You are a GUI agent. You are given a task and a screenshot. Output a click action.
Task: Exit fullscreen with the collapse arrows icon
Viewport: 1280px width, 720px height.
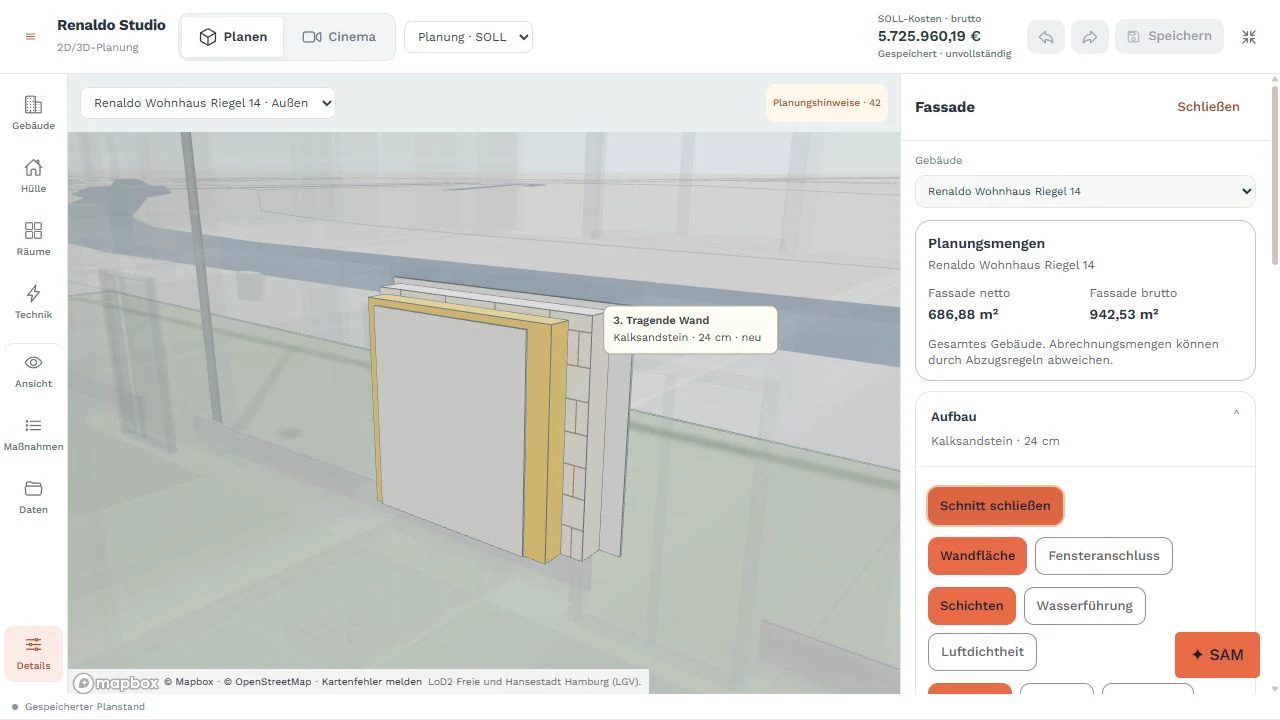pyautogui.click(x=1249, y=37)
